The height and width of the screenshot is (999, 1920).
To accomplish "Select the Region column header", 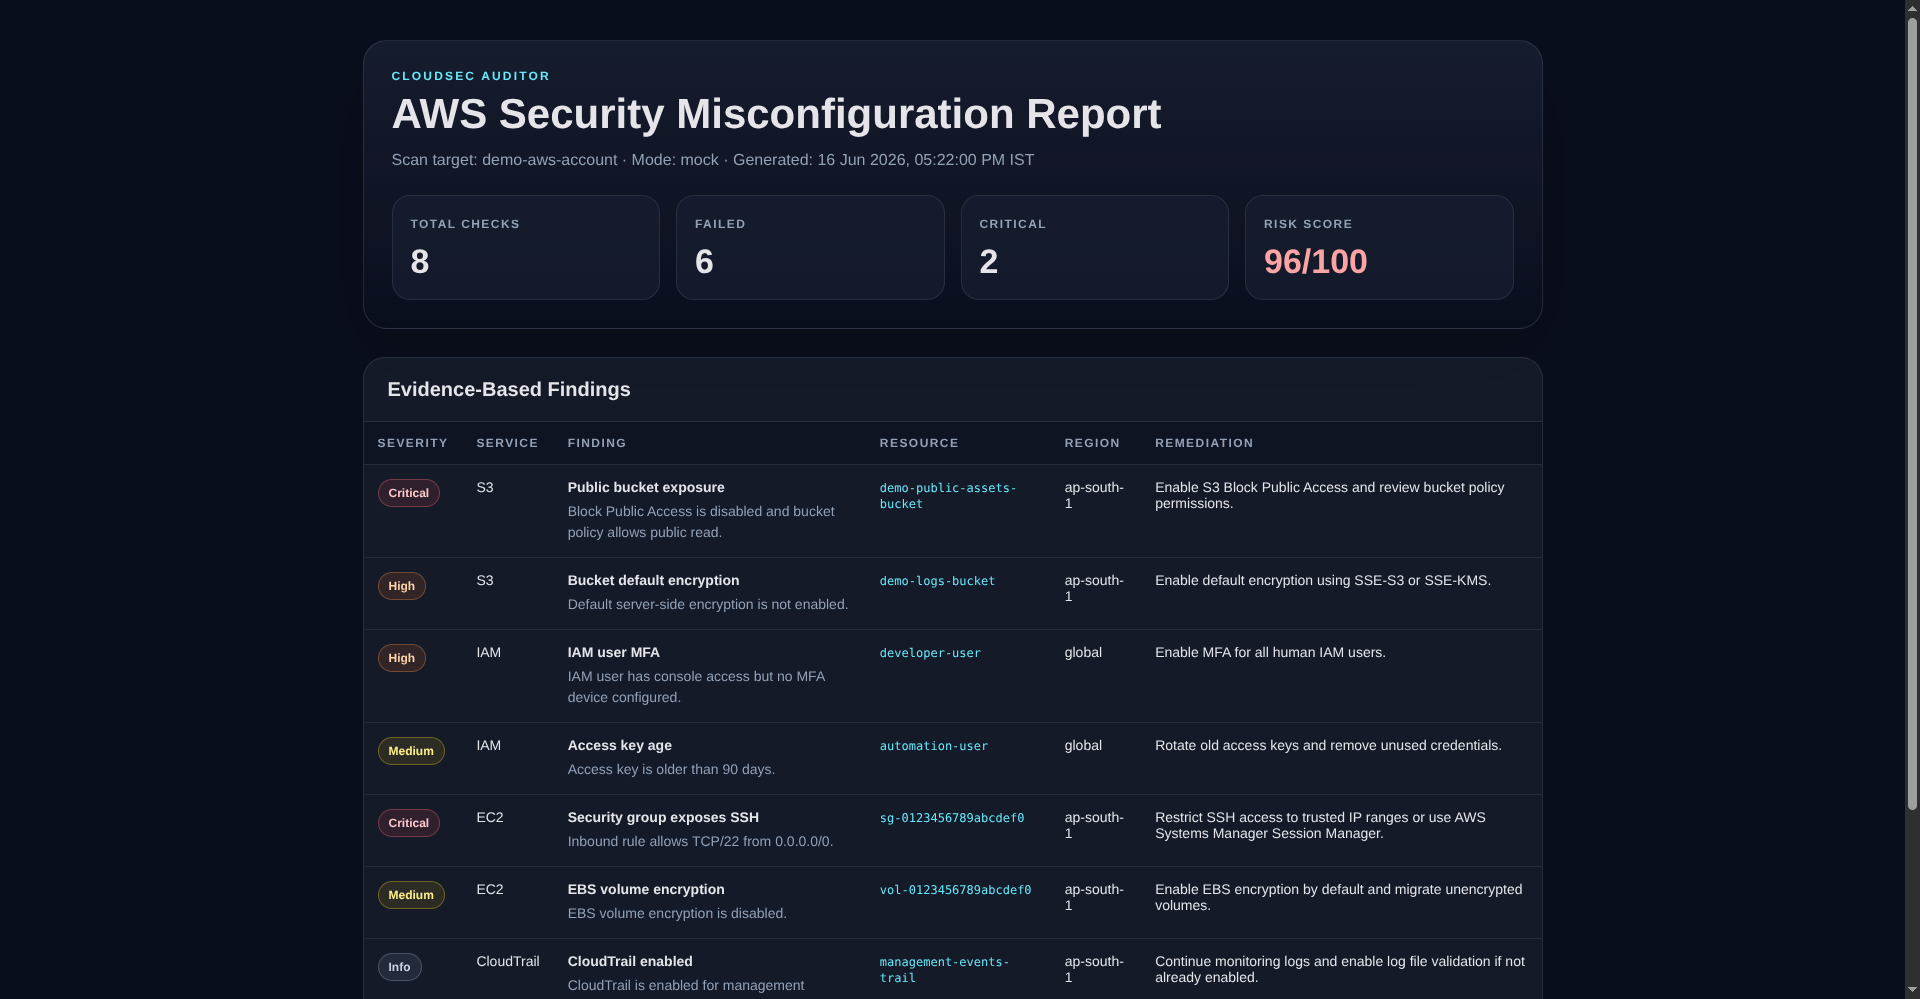I will [1092, 443].
